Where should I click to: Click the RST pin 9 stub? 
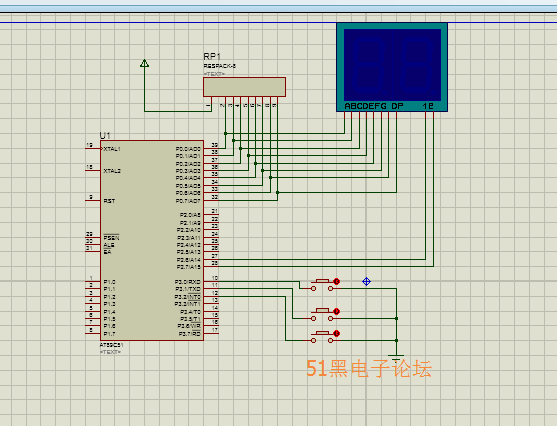93,200
